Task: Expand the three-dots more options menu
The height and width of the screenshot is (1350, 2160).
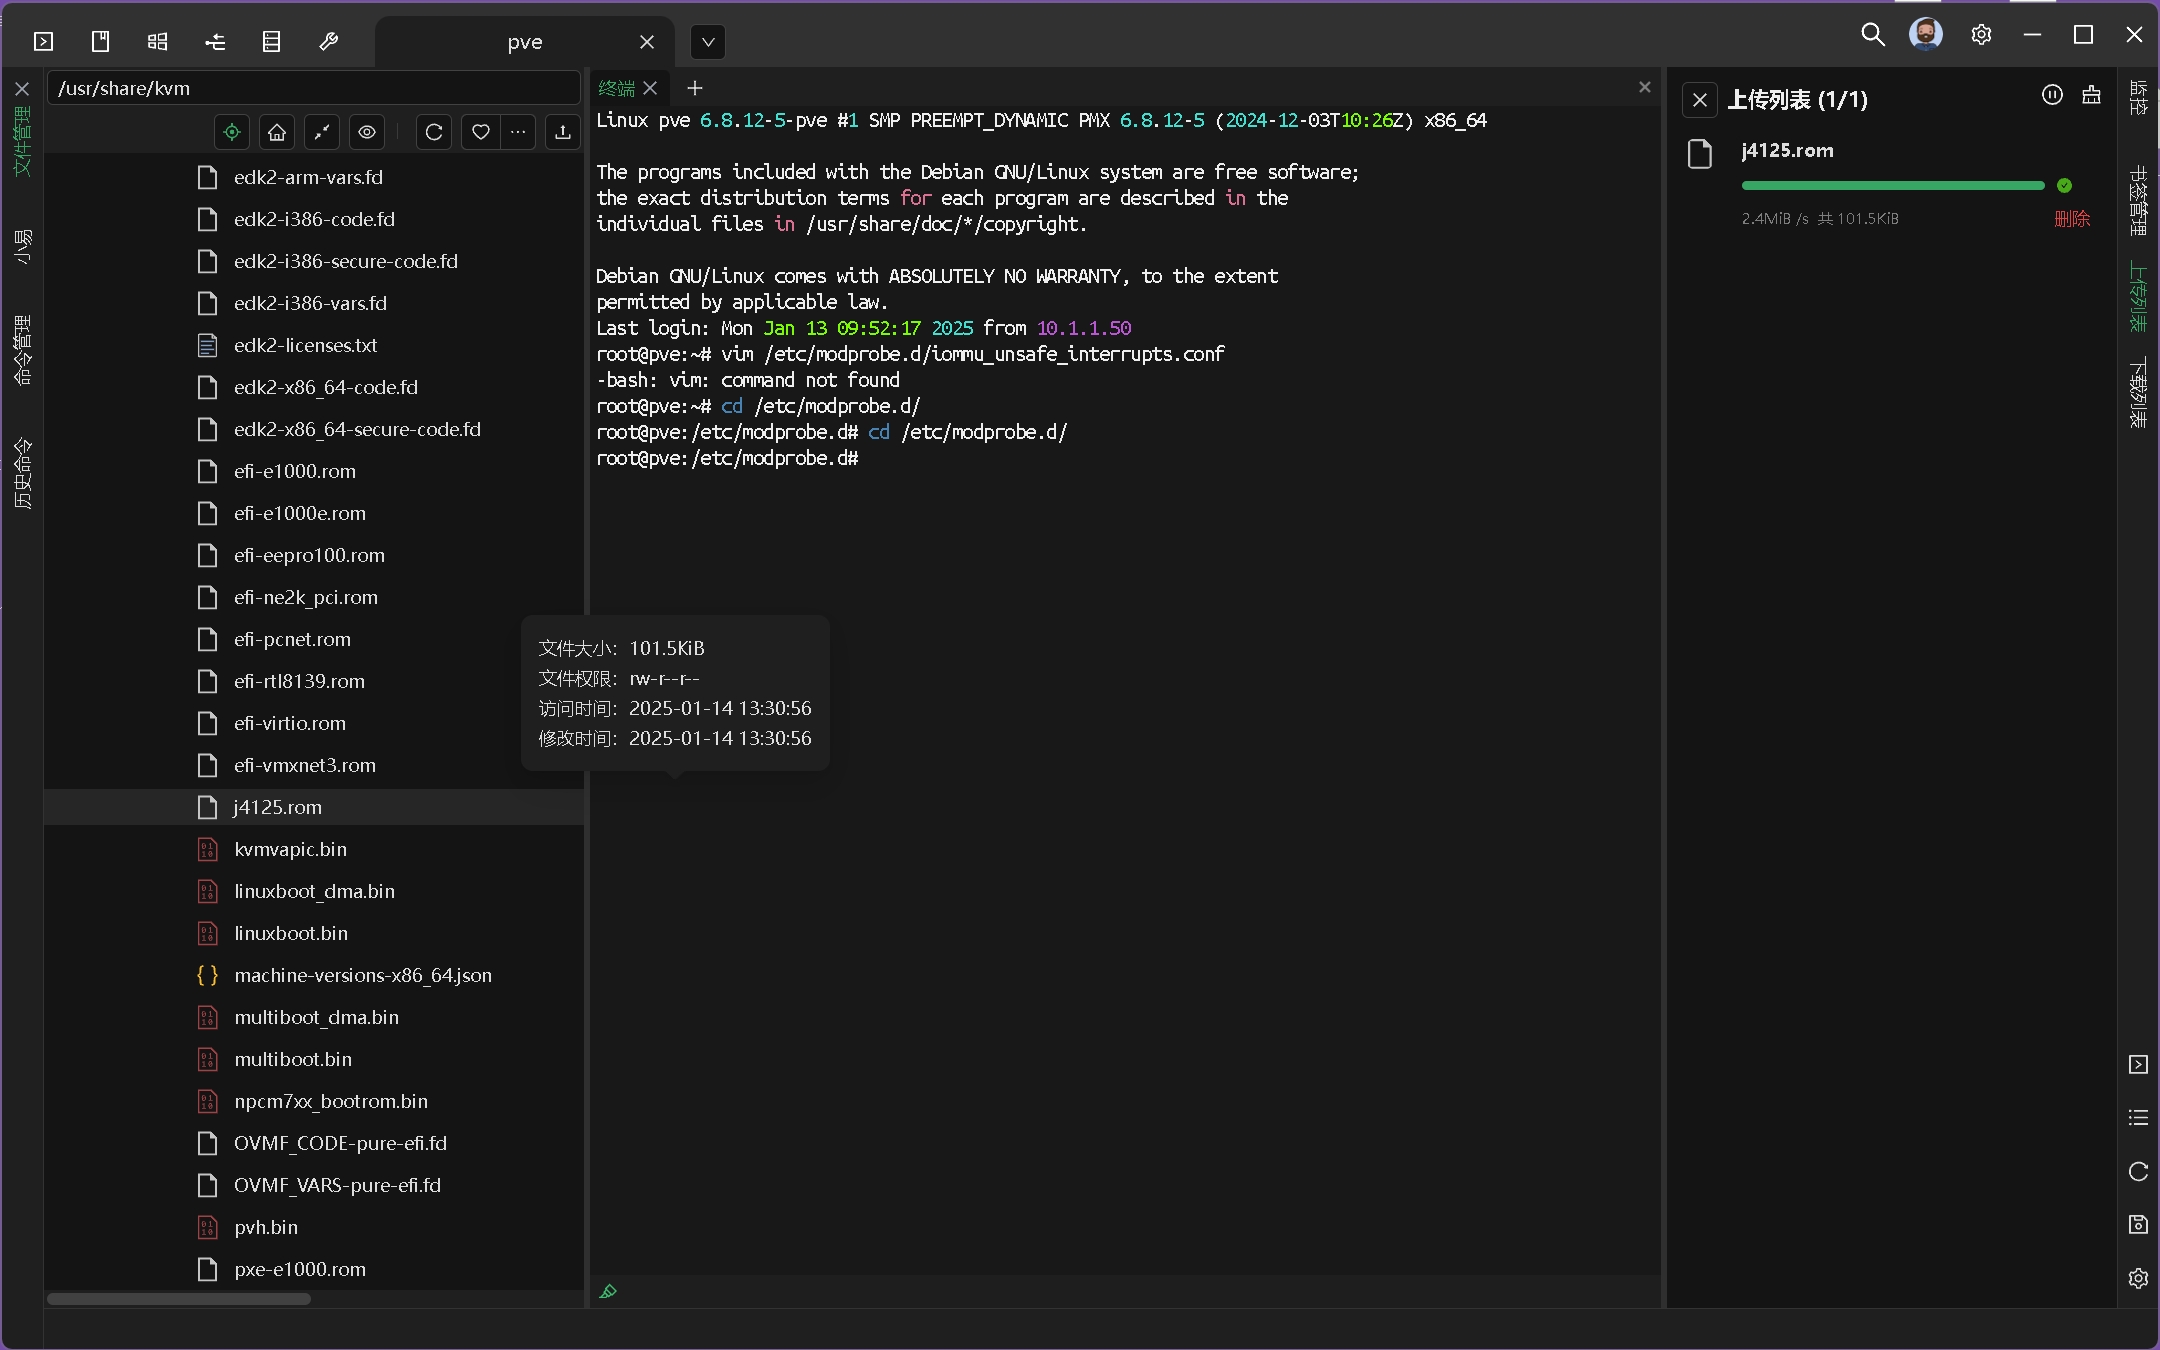Action: click(518, 132)
